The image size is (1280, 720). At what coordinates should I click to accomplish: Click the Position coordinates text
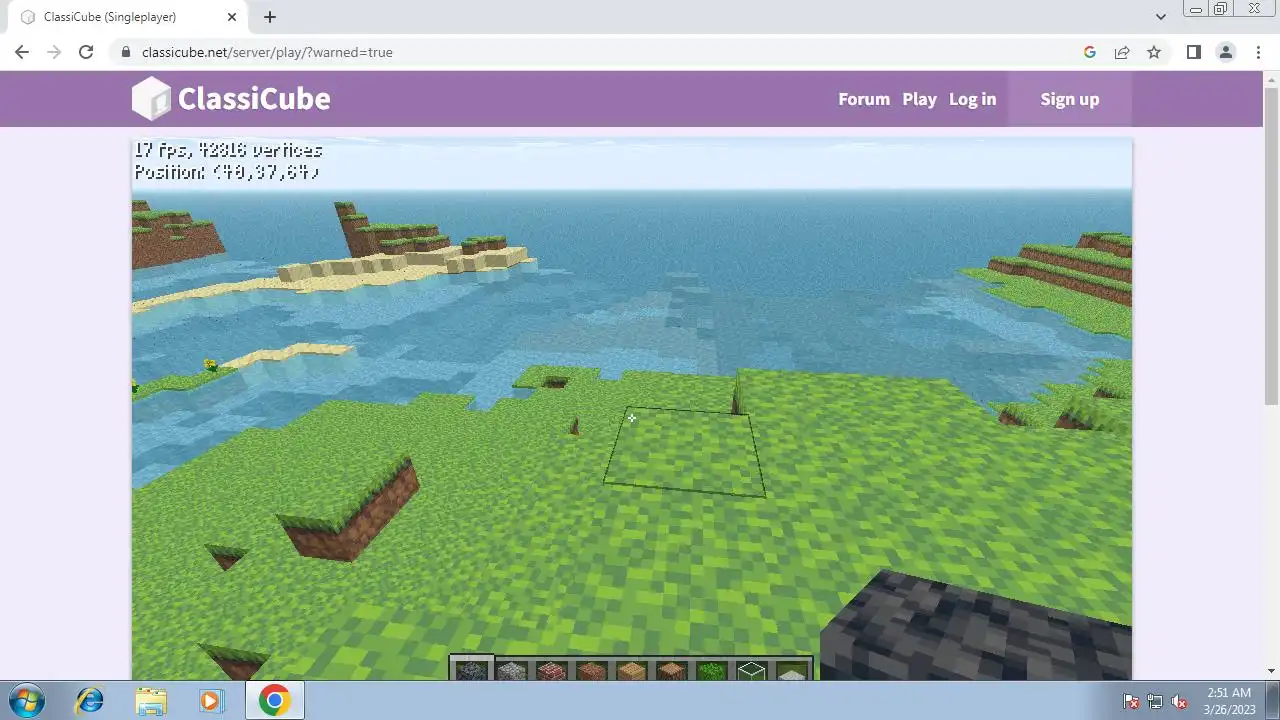(x=227, y=172)
